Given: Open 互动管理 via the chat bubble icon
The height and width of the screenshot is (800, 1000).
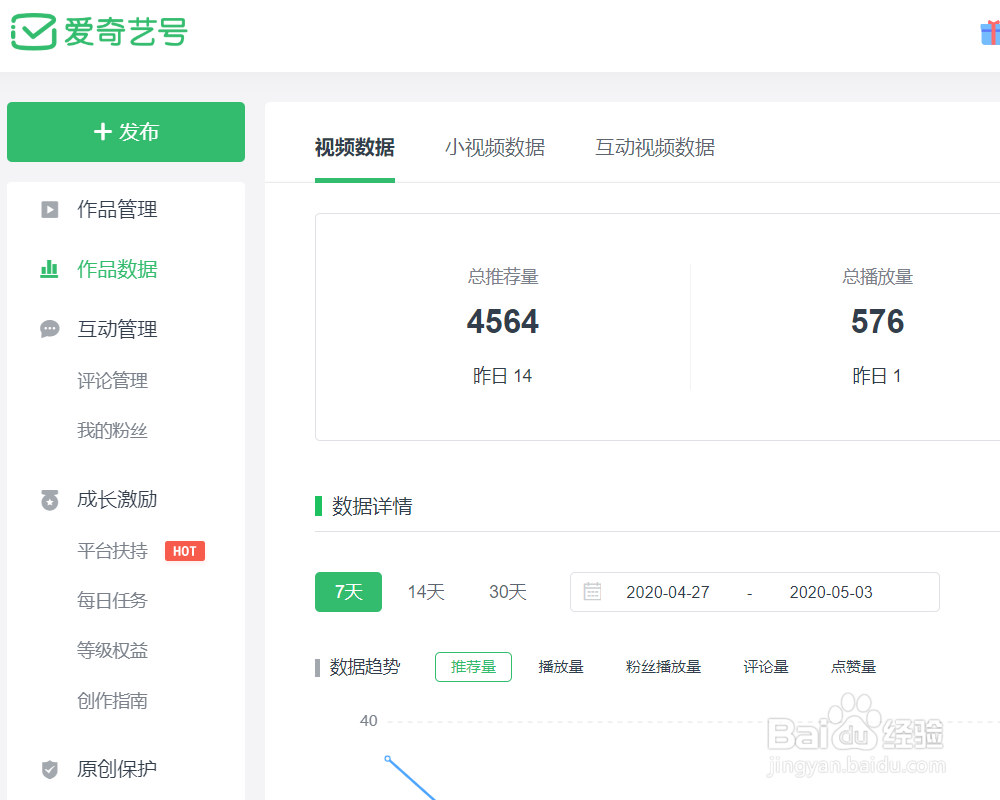Looking at the screenshot, I should point(49,329).
